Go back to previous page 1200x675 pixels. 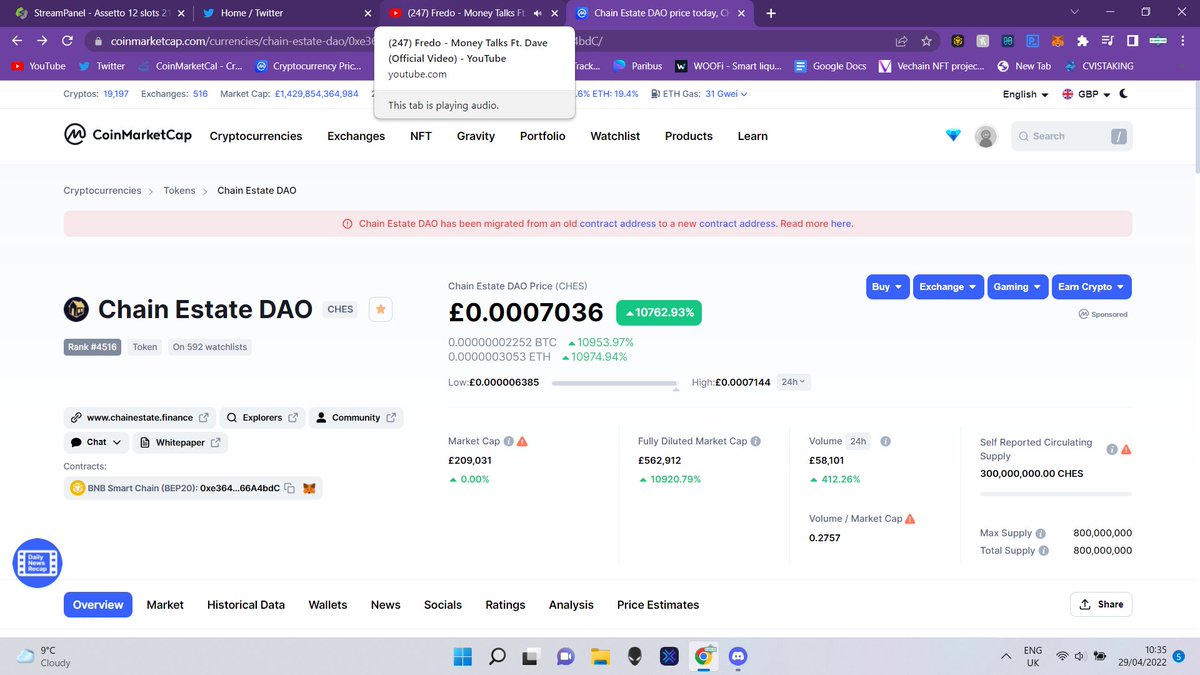click(17, 41)
